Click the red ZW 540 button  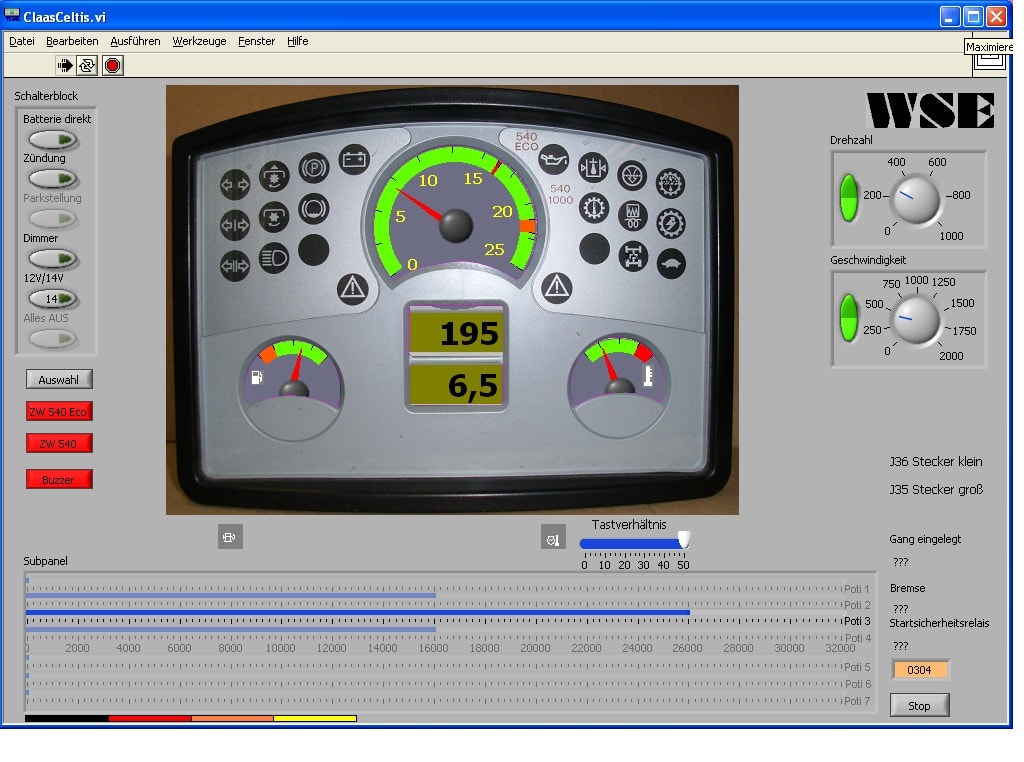point(59,443)
